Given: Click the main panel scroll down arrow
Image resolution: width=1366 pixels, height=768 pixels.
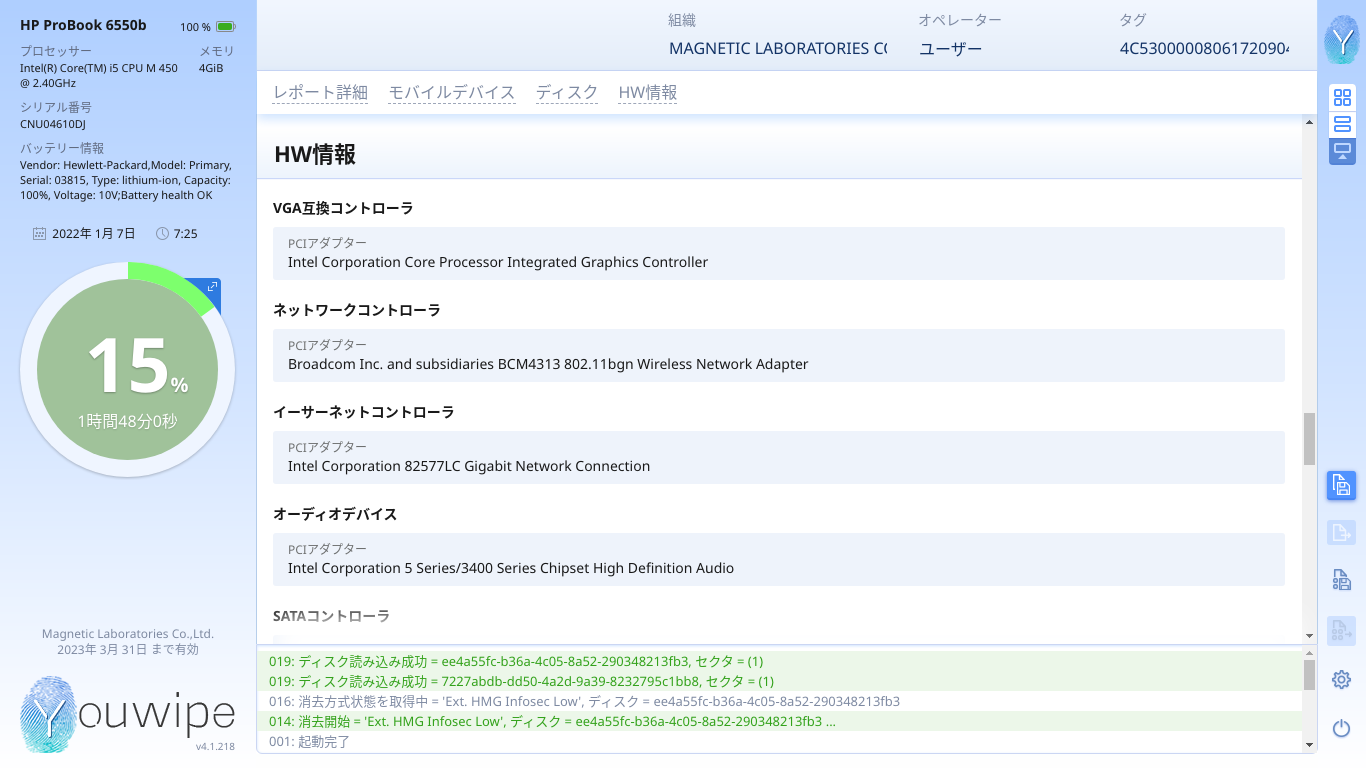Looking at the screenshot, I should tap(1309, 635).
